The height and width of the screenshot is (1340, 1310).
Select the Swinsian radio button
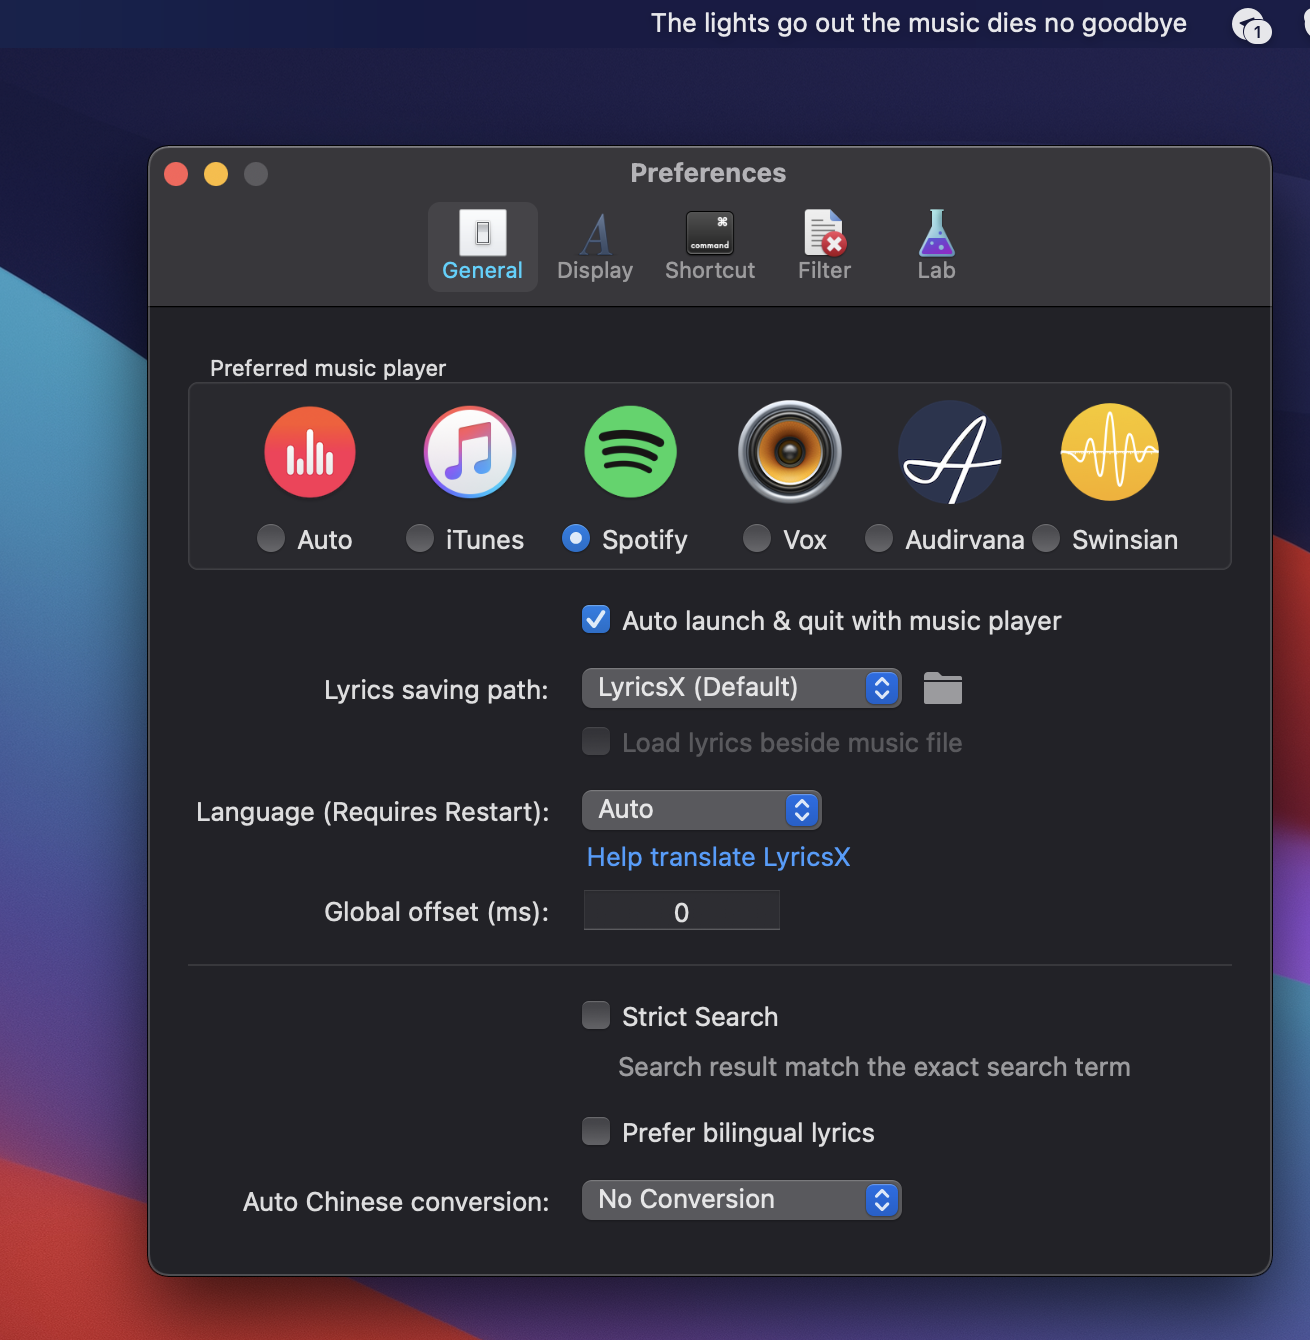1046,538
